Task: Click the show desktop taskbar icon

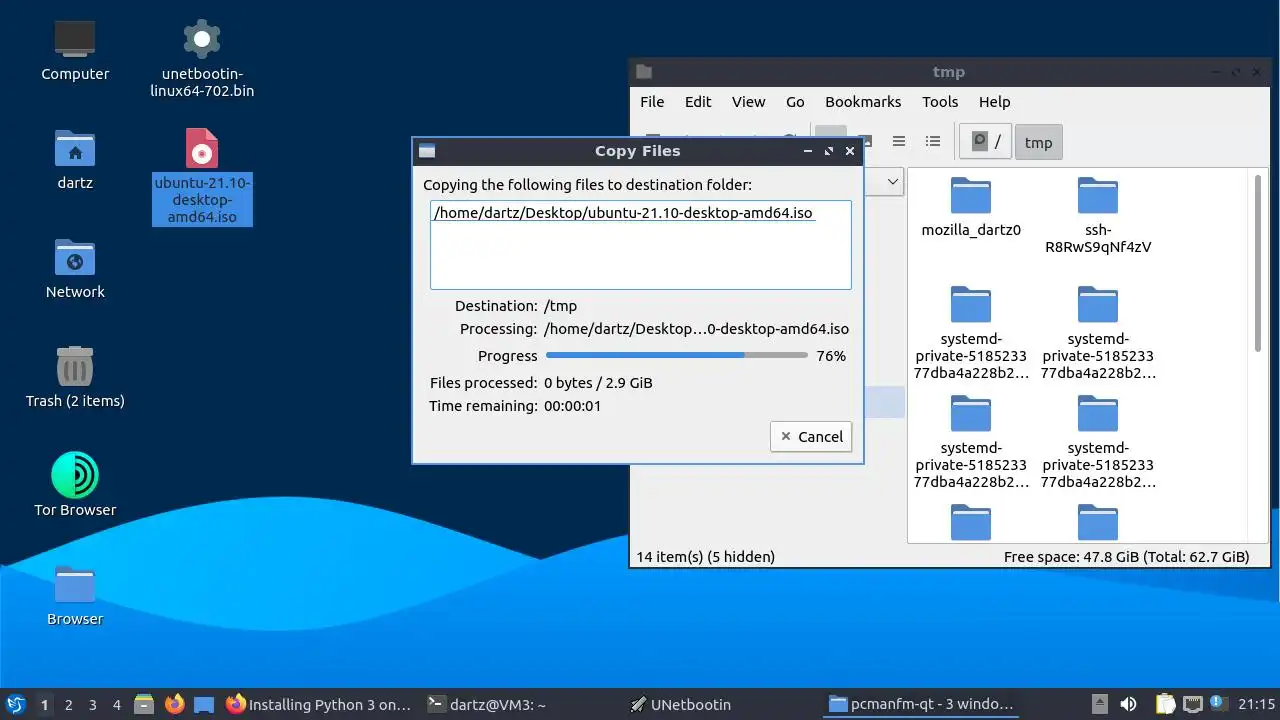Action: (x=204, y=704)
